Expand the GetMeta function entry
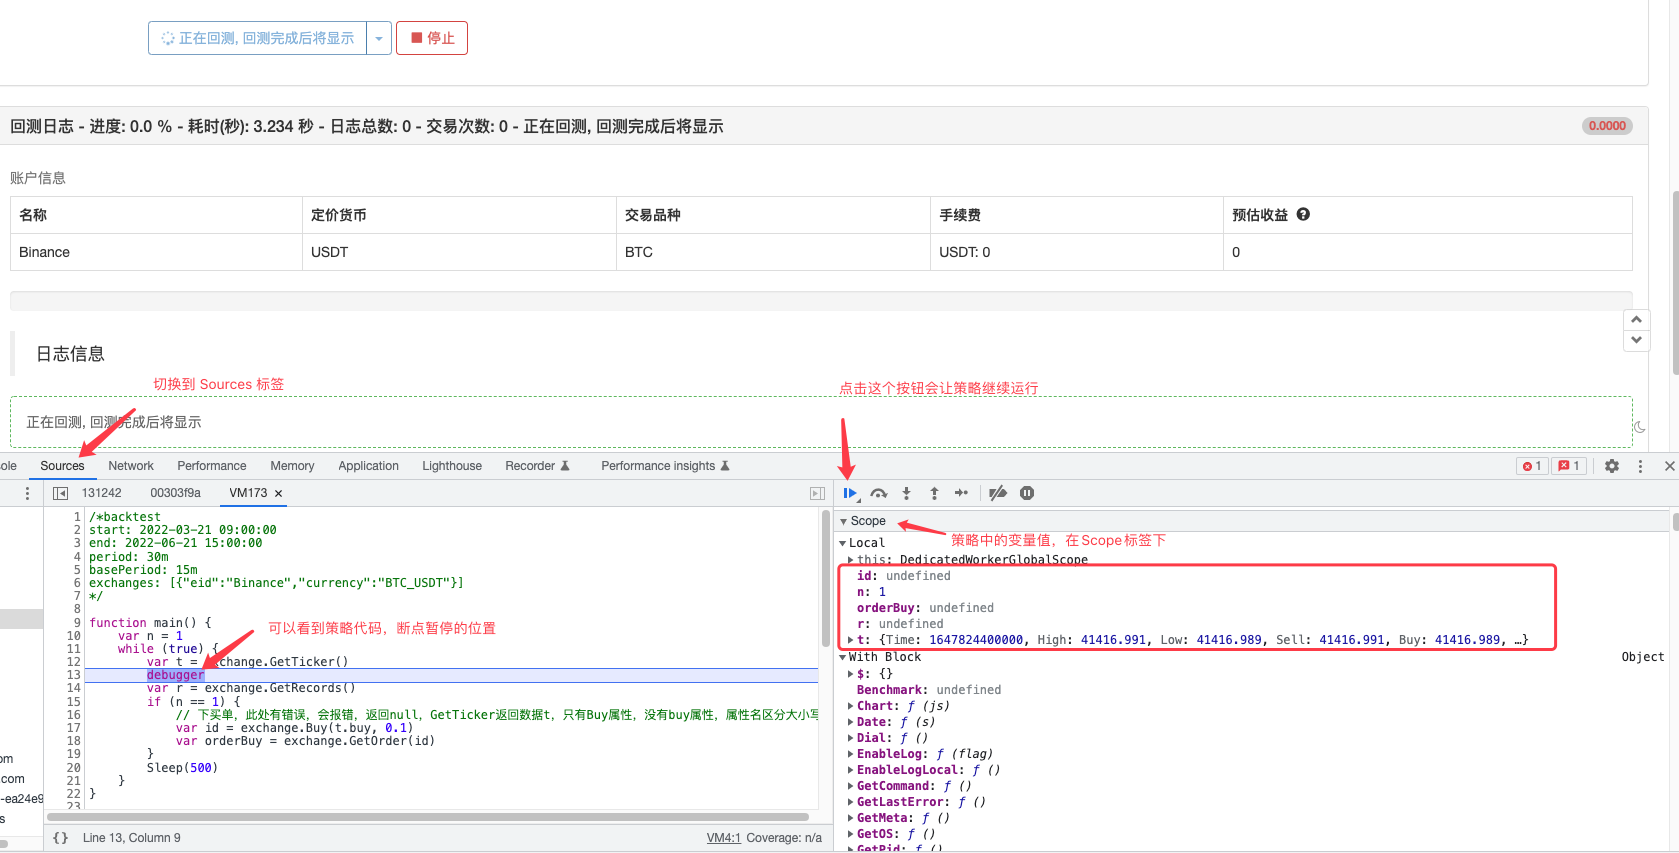The image size is (1679, 853). pos(851,818)
